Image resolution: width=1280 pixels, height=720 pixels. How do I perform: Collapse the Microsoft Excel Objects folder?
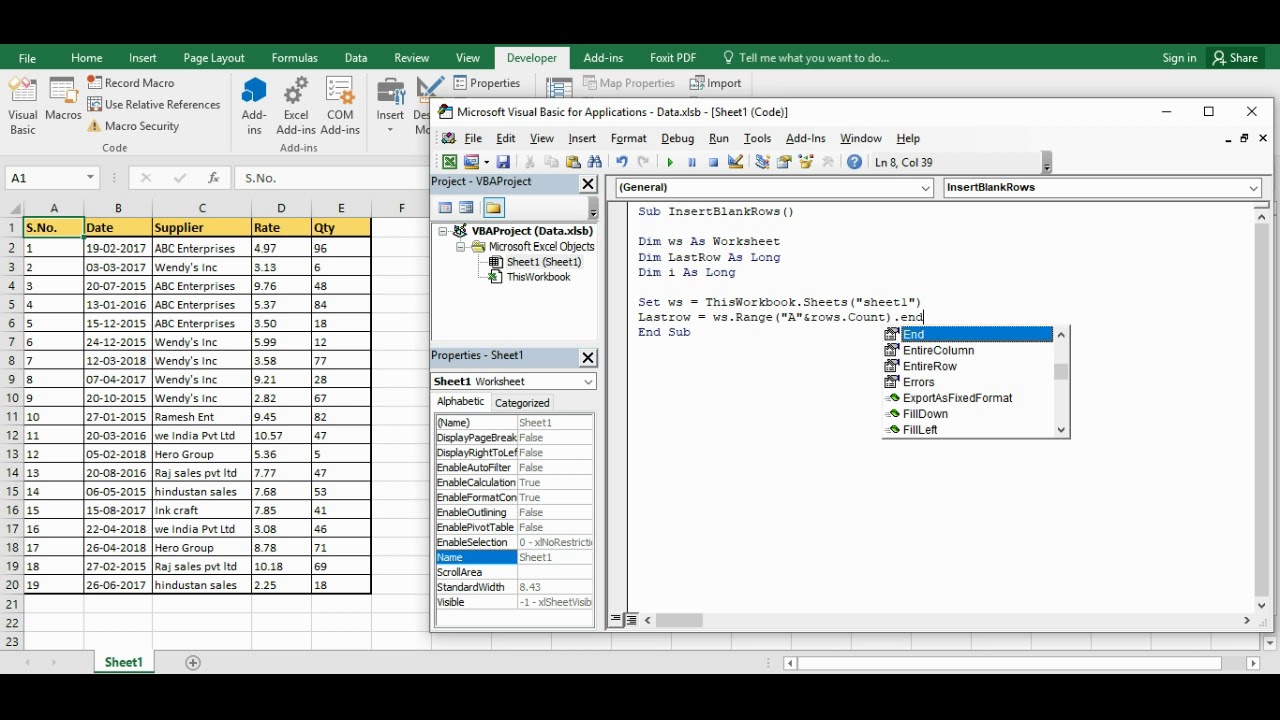pyautogui.click(x=461, y=247)
